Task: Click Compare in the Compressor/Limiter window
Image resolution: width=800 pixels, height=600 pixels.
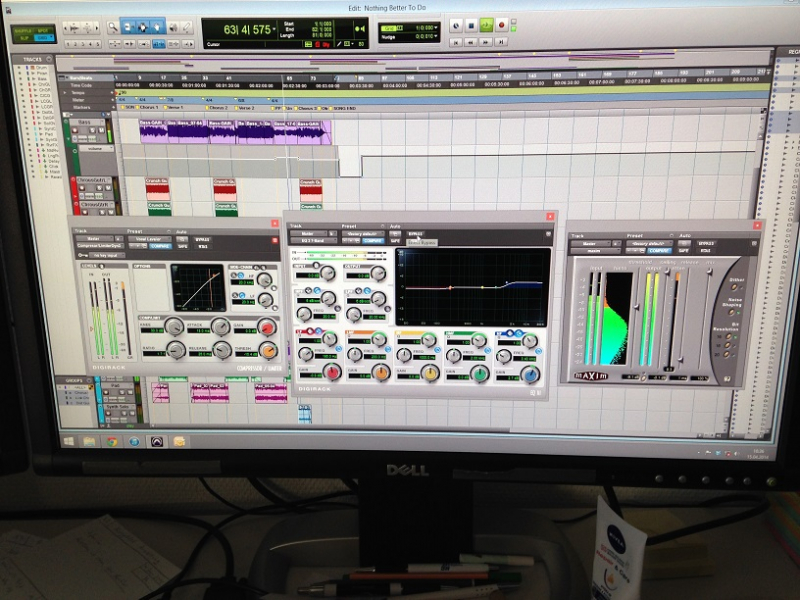Action: click(160, 246)
